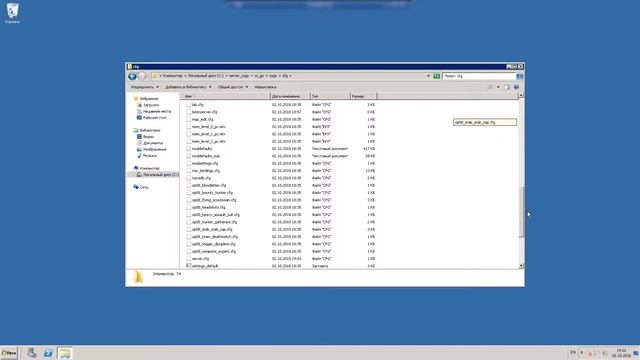640x360 pixels.
Task: Open the Общий доступ dropdown
Action: point(233,87)
